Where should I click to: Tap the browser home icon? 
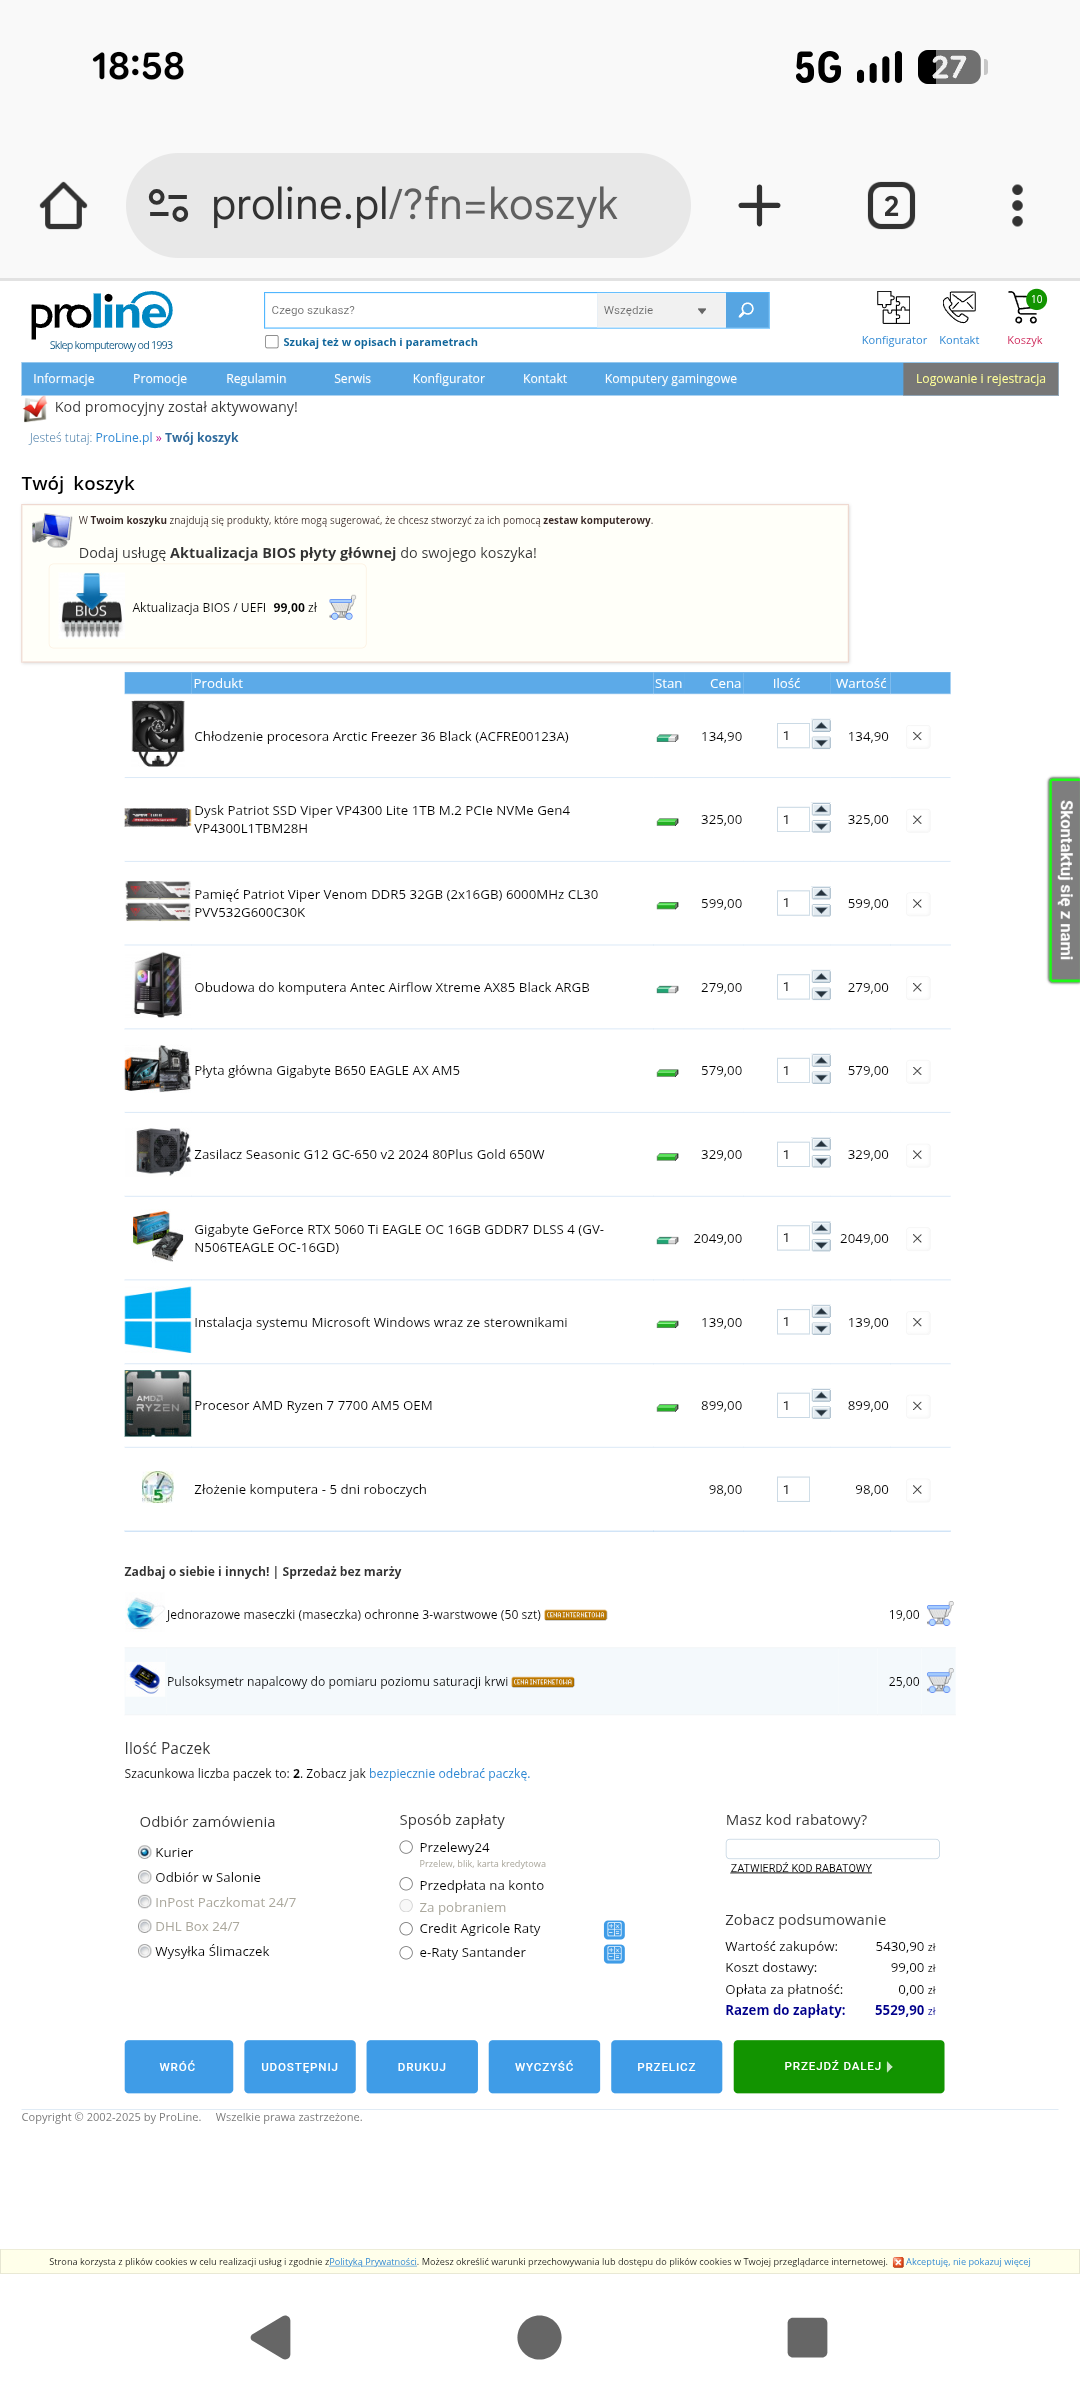(63, 206)
